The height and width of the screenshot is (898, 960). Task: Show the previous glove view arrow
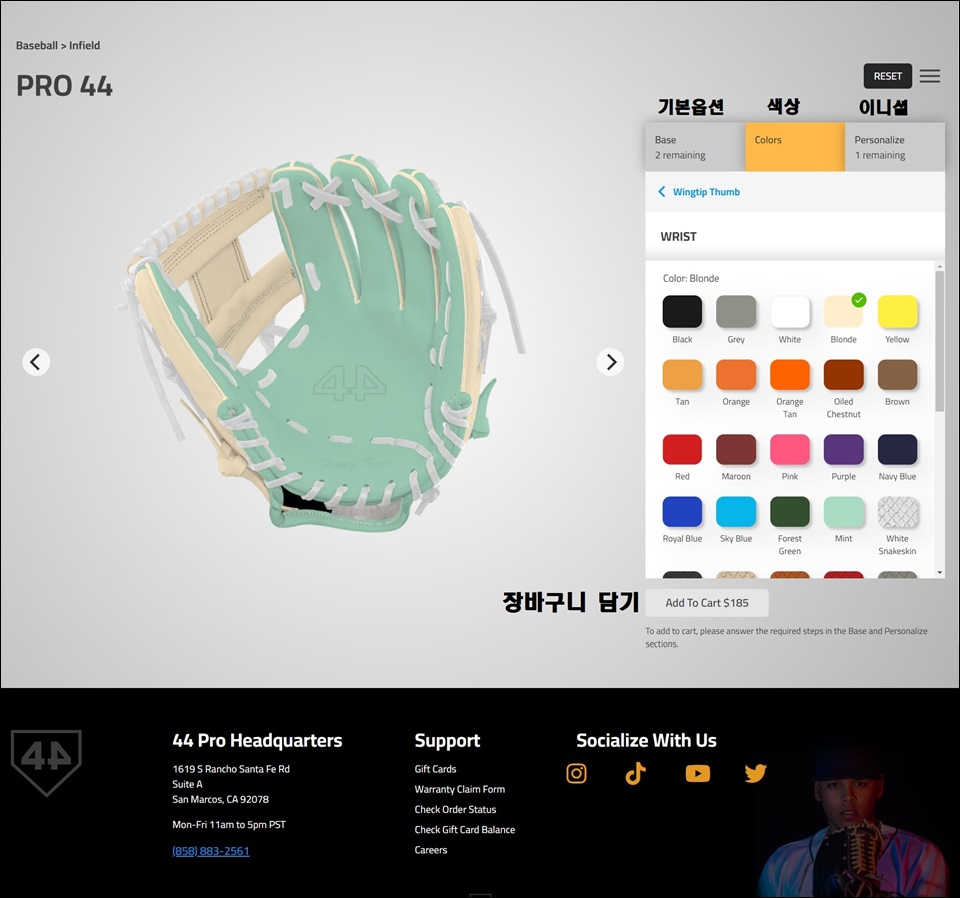(x=36, y=362)
